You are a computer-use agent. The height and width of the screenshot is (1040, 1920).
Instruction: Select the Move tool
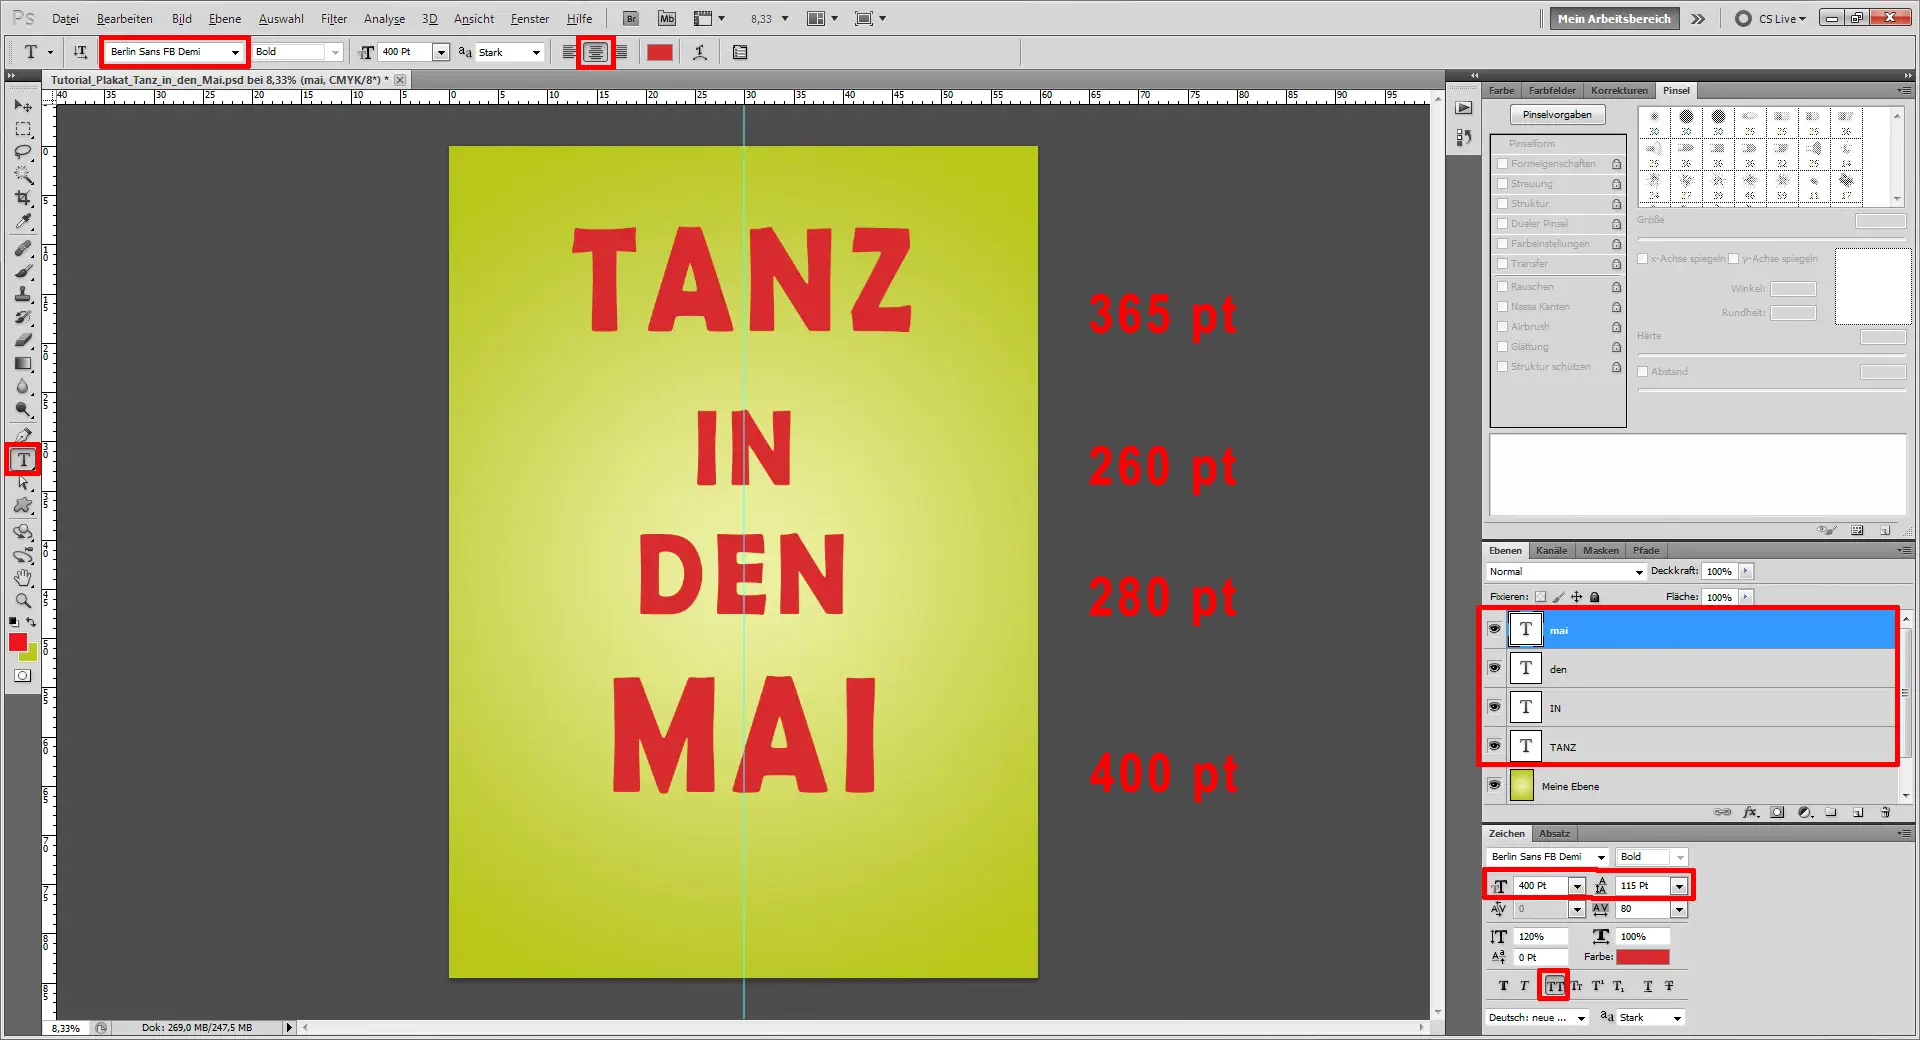22,105
